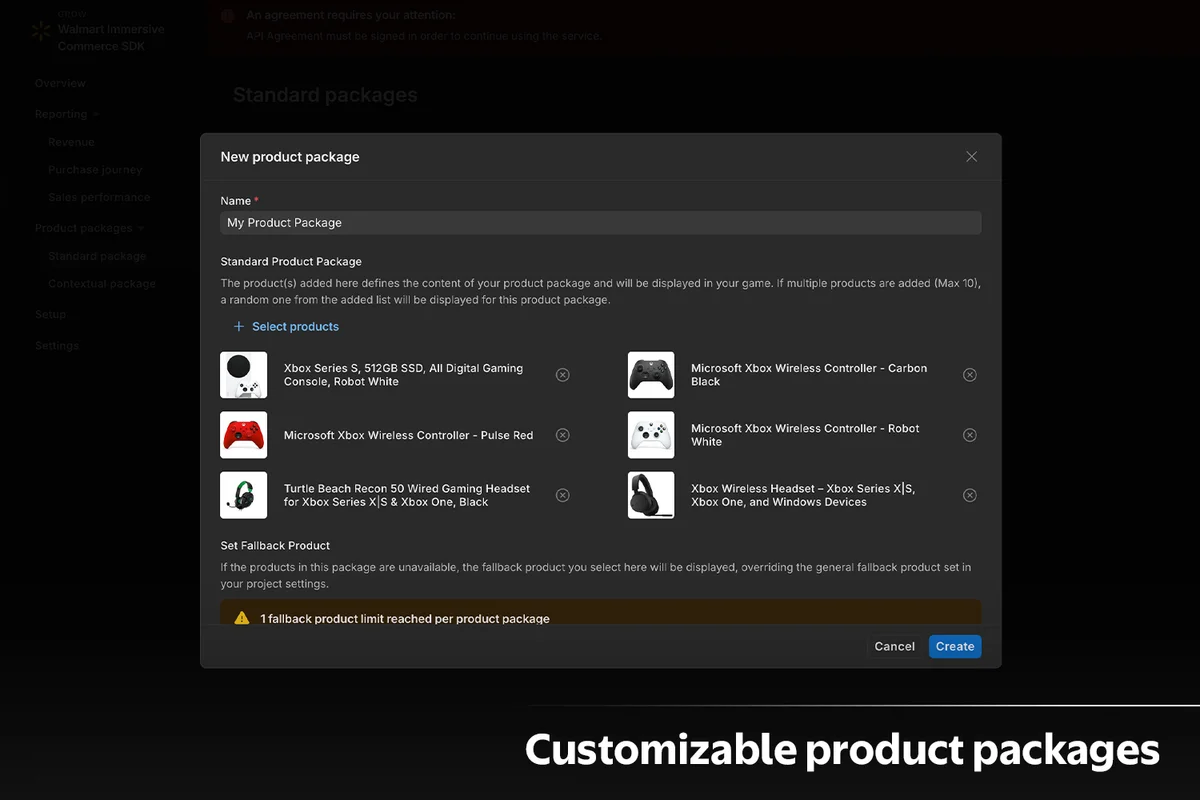Remove Turtle Beach Recon 50 headset

pos(562,495)
